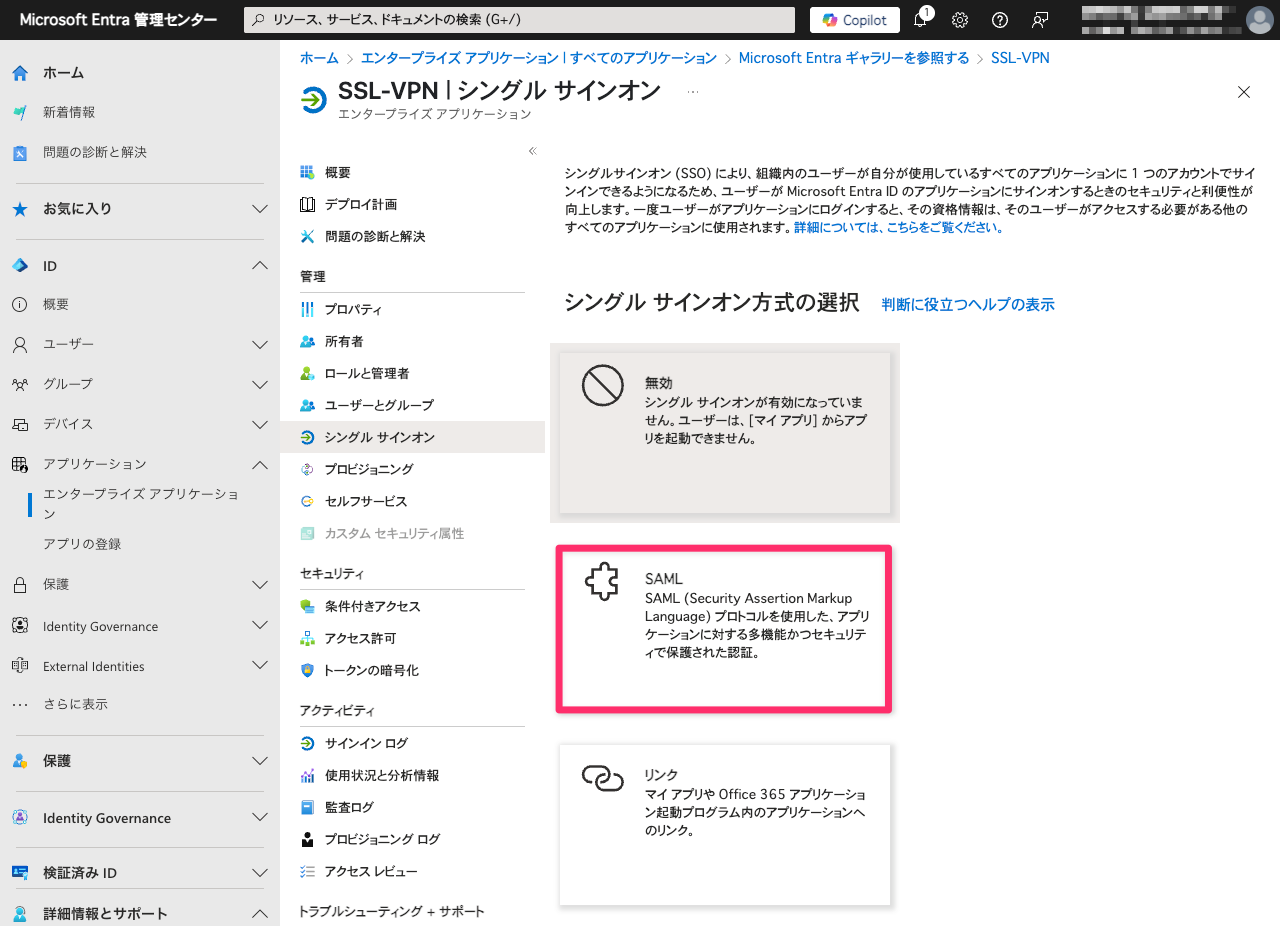
Task: Open the user account avatar
Action: 1259,20
